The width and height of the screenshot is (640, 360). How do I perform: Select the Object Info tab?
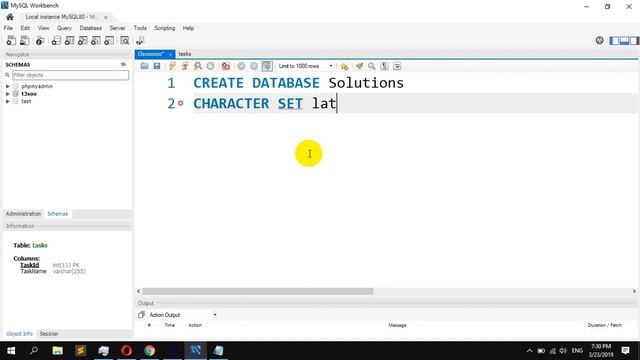point(19,334)
